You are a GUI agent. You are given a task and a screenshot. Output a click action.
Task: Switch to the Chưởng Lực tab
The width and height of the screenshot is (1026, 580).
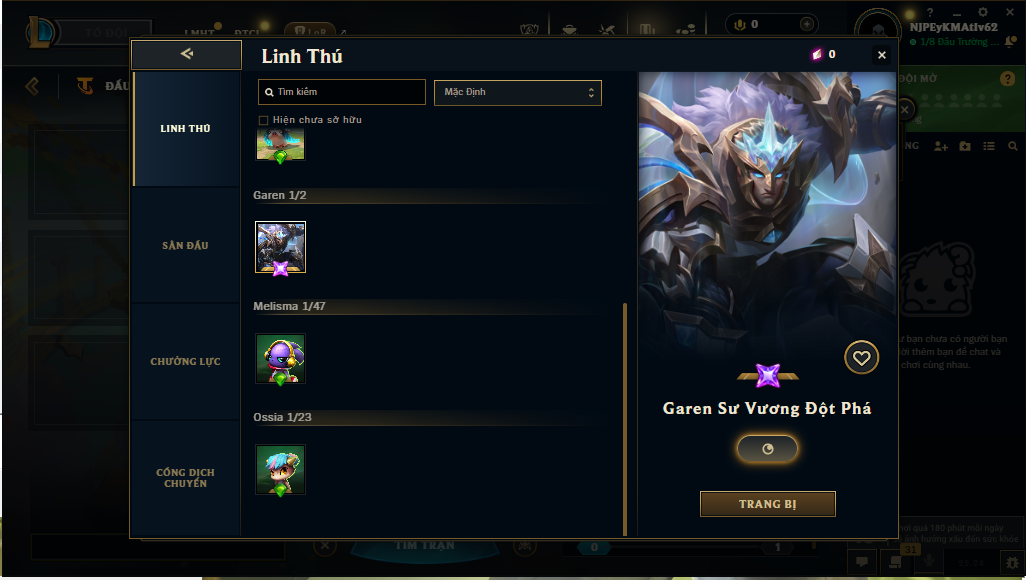coord(186,361)
